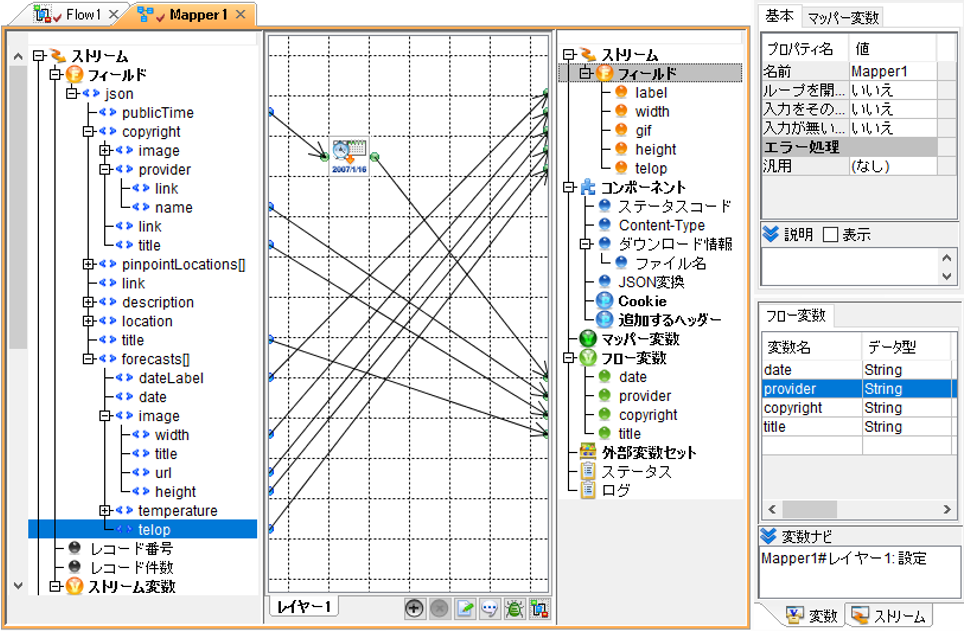Click the 変数ナビ double-chevron icon
The width and height of the screenshot is (964, 631).
point(768,536)
